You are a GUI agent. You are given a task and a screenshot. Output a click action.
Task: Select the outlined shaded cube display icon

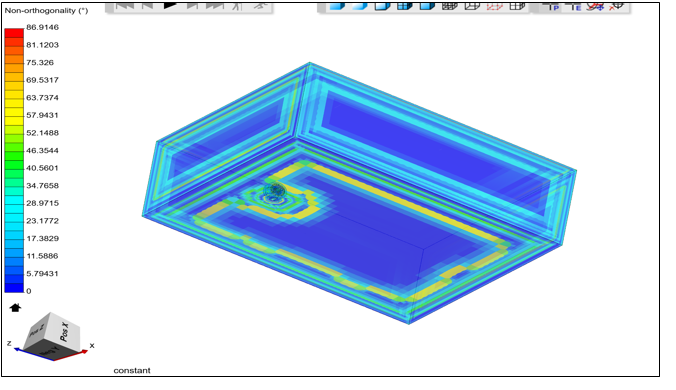point(382,6)
